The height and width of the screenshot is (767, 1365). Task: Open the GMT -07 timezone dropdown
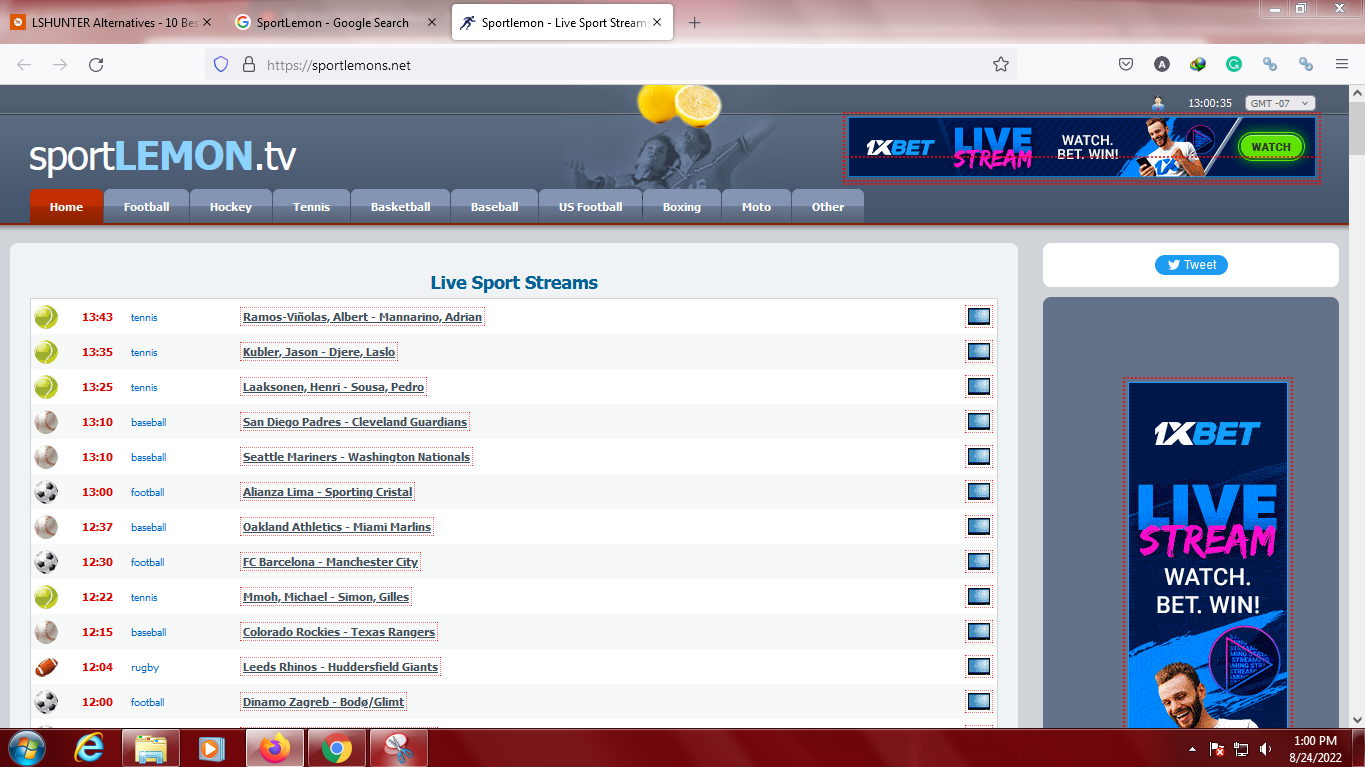[x=1280, y=103]
